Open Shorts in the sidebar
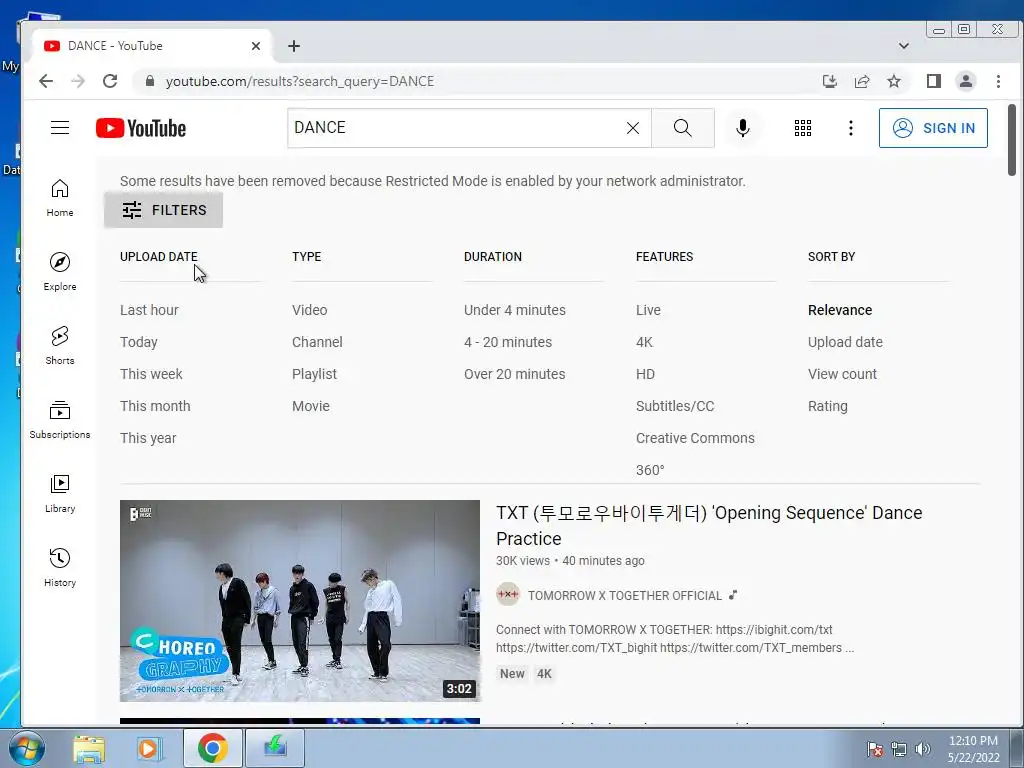This screenshot has width=1024, height=768. coord(60,345)
